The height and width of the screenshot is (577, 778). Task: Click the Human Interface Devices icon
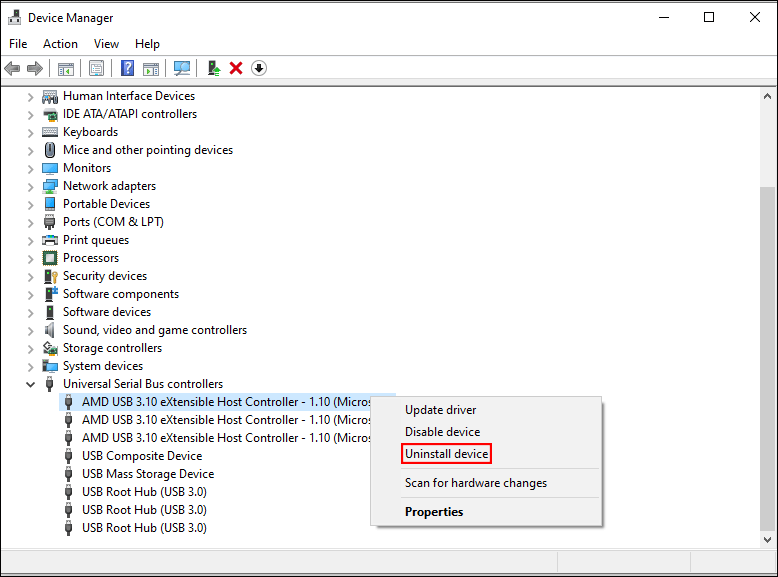(x=50, y=96)
